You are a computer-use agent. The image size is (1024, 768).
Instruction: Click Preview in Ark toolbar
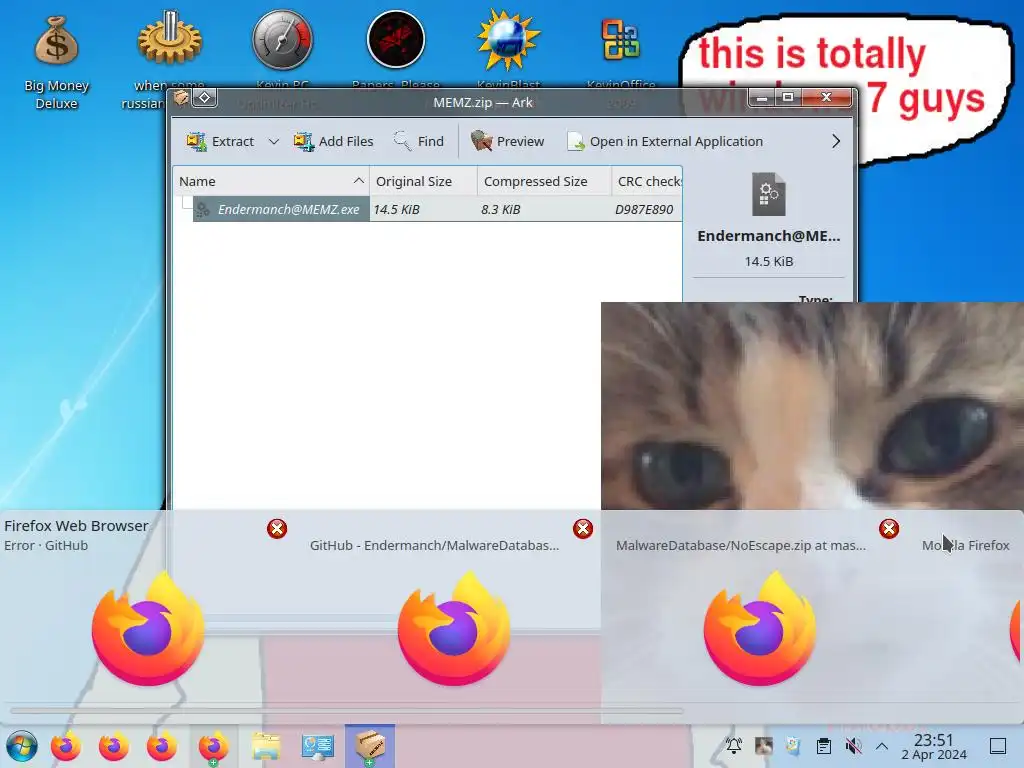point(507,141)
